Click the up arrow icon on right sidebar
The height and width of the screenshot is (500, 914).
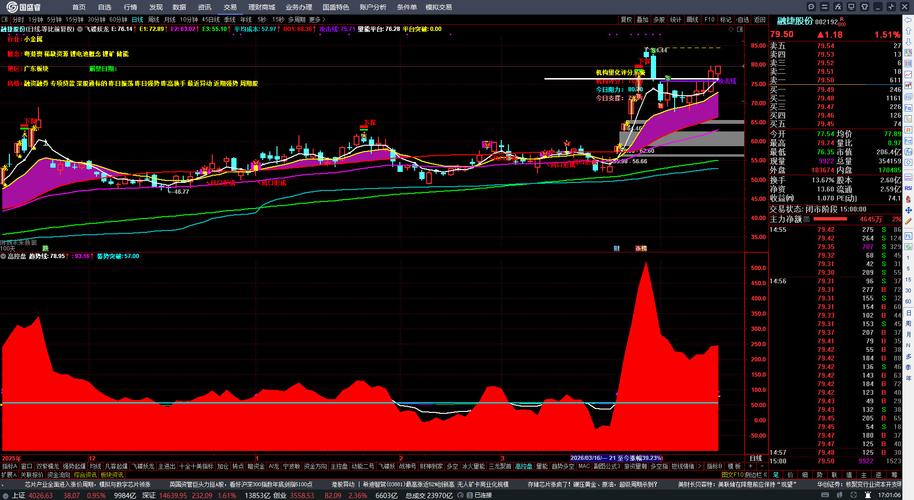(908, 31)
